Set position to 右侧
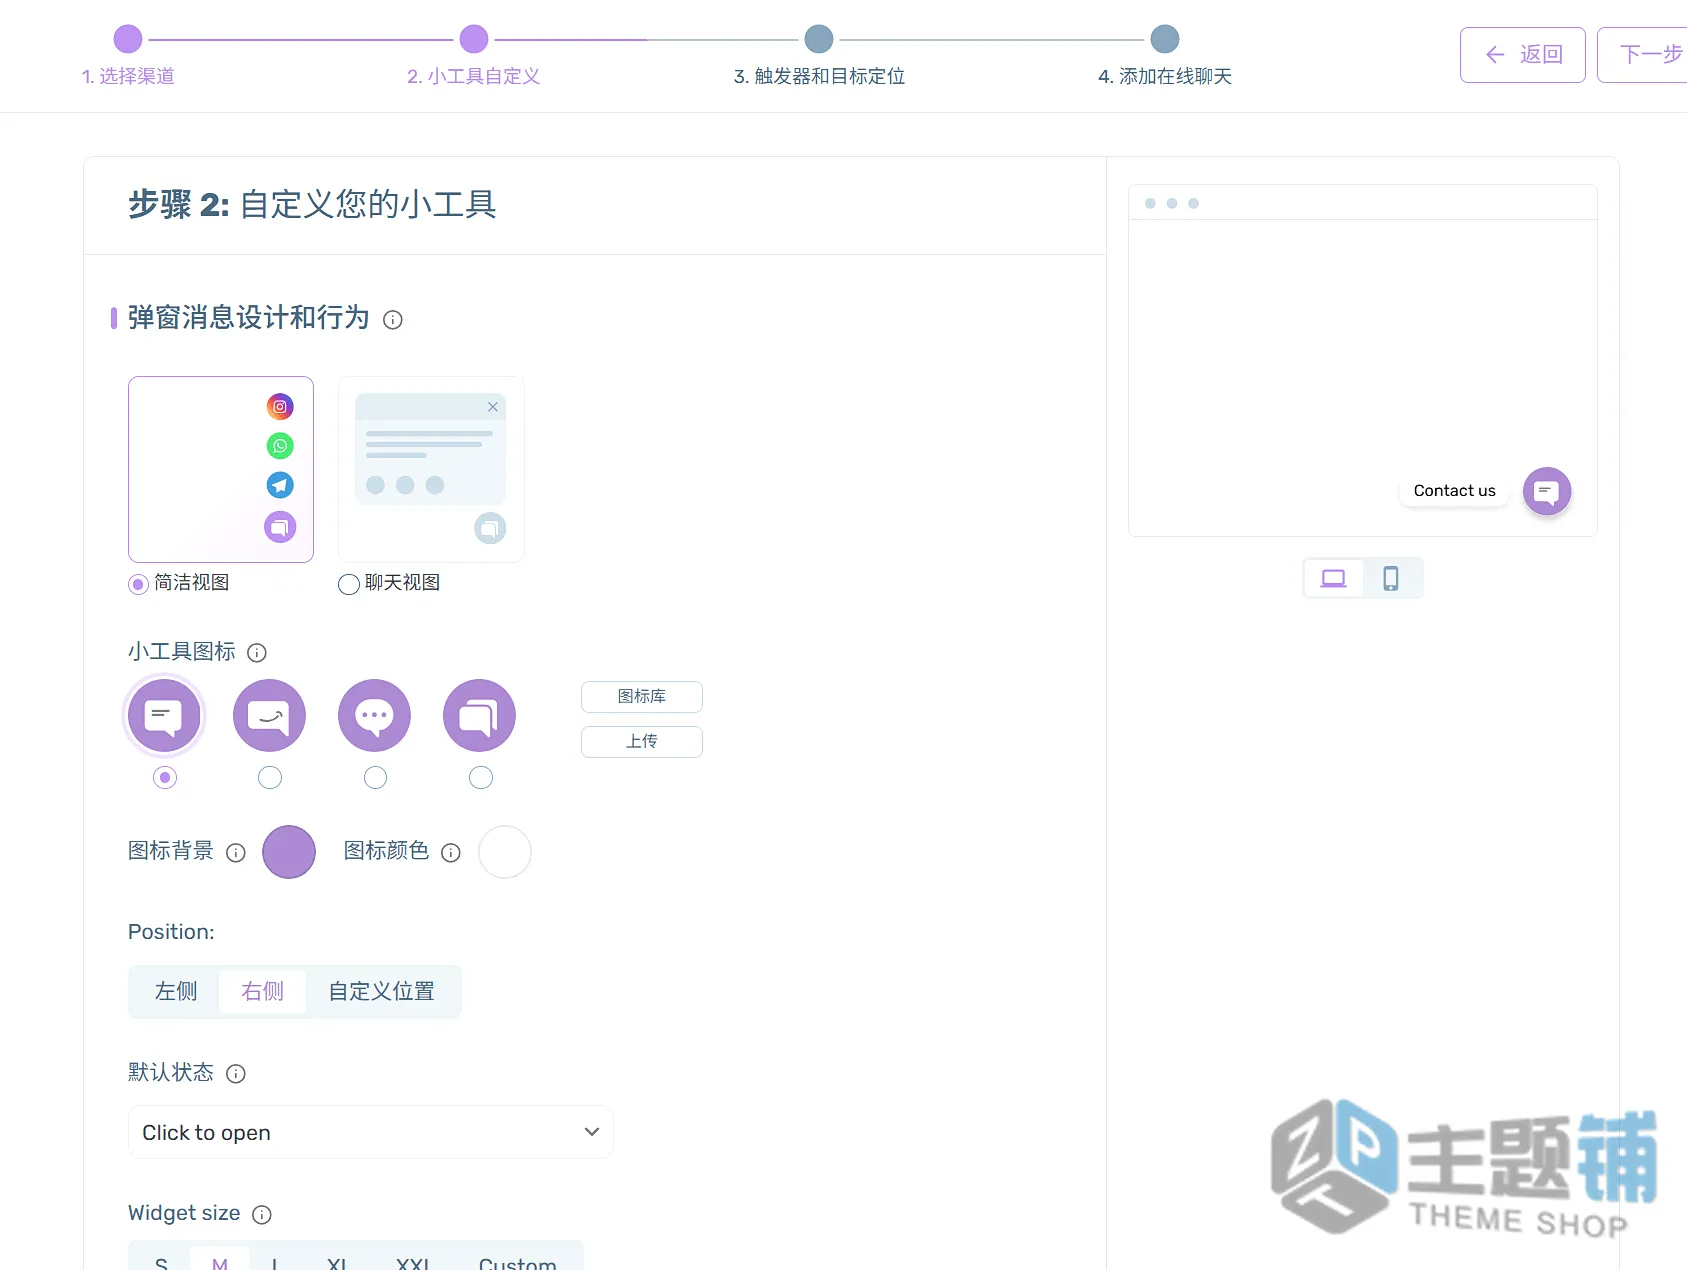This screenshot has width=1687, height=1270. pyautogui.click(x=263, y=992)
